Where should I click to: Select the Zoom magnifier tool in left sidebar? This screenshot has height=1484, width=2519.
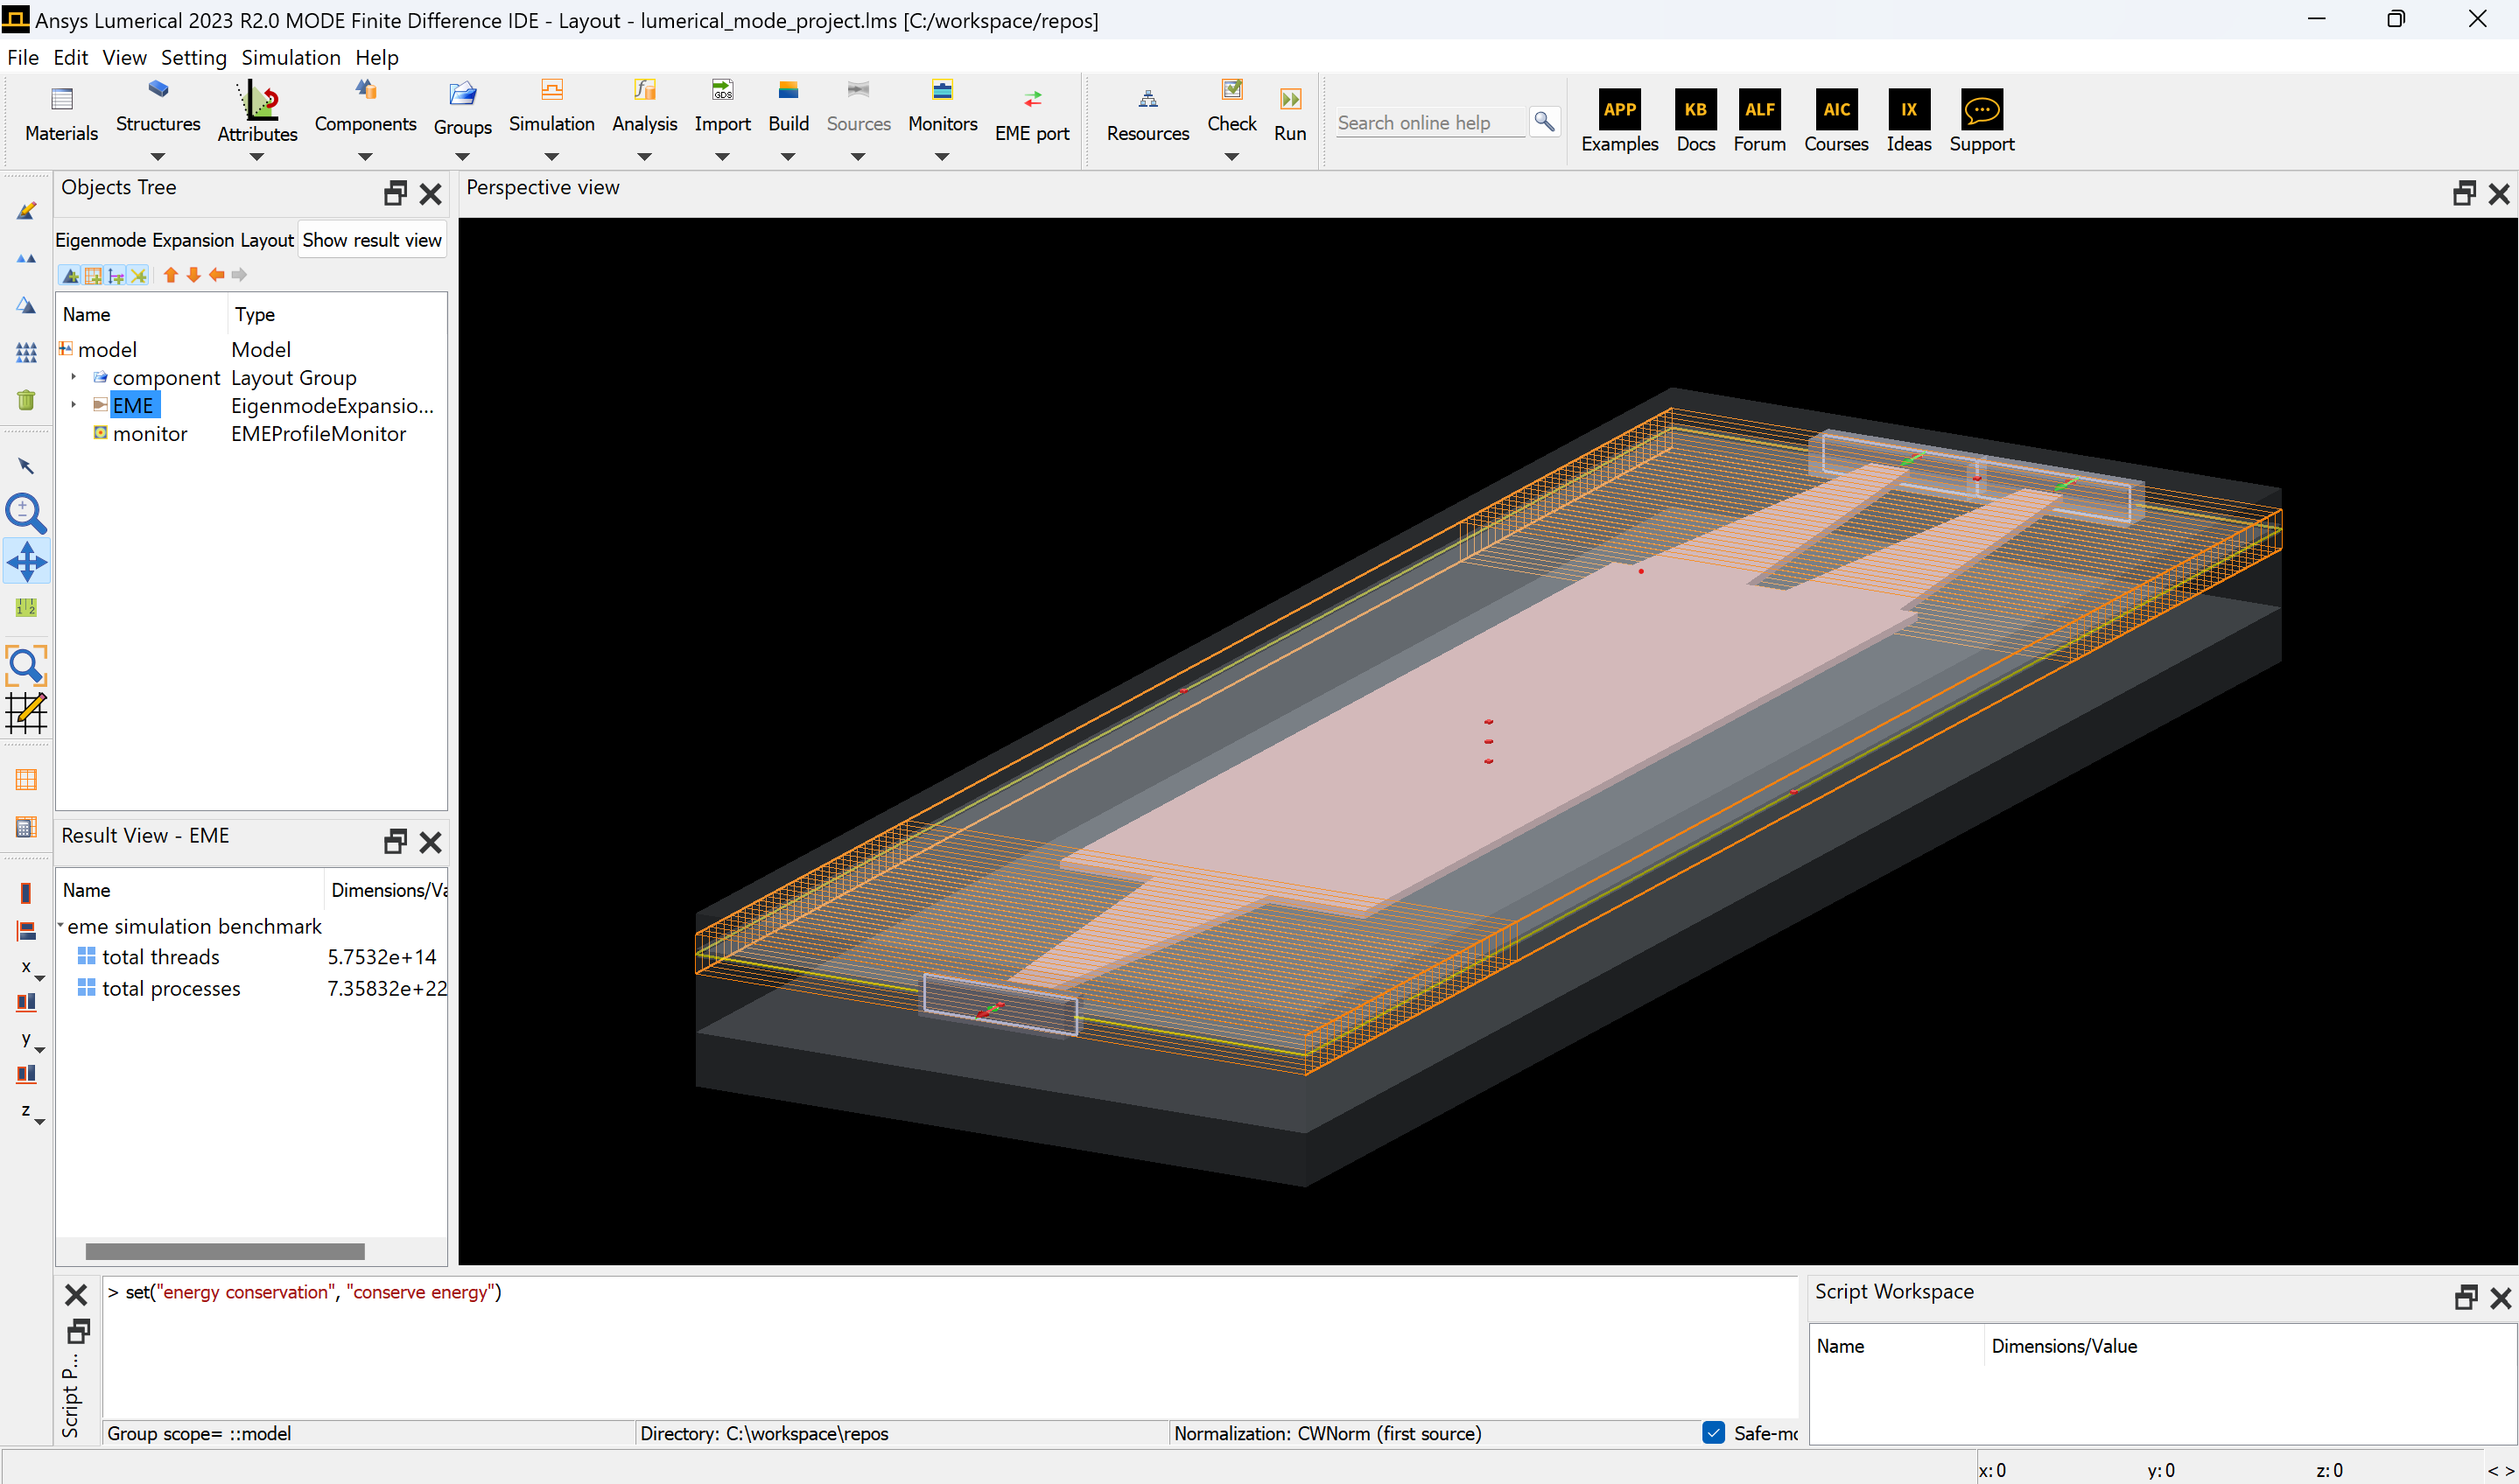(25, 513)
